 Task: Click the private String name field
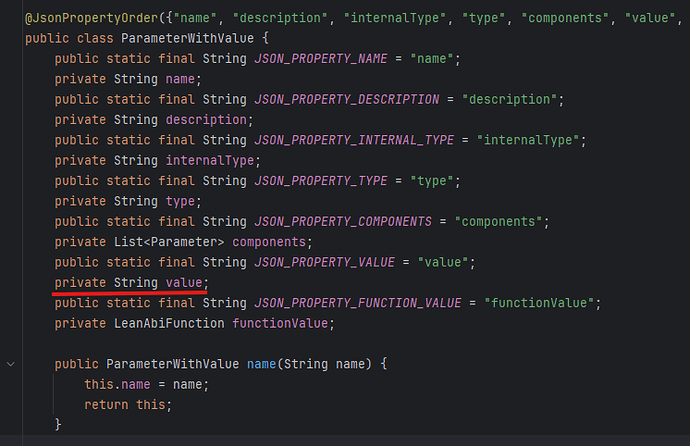click(128, 79)
